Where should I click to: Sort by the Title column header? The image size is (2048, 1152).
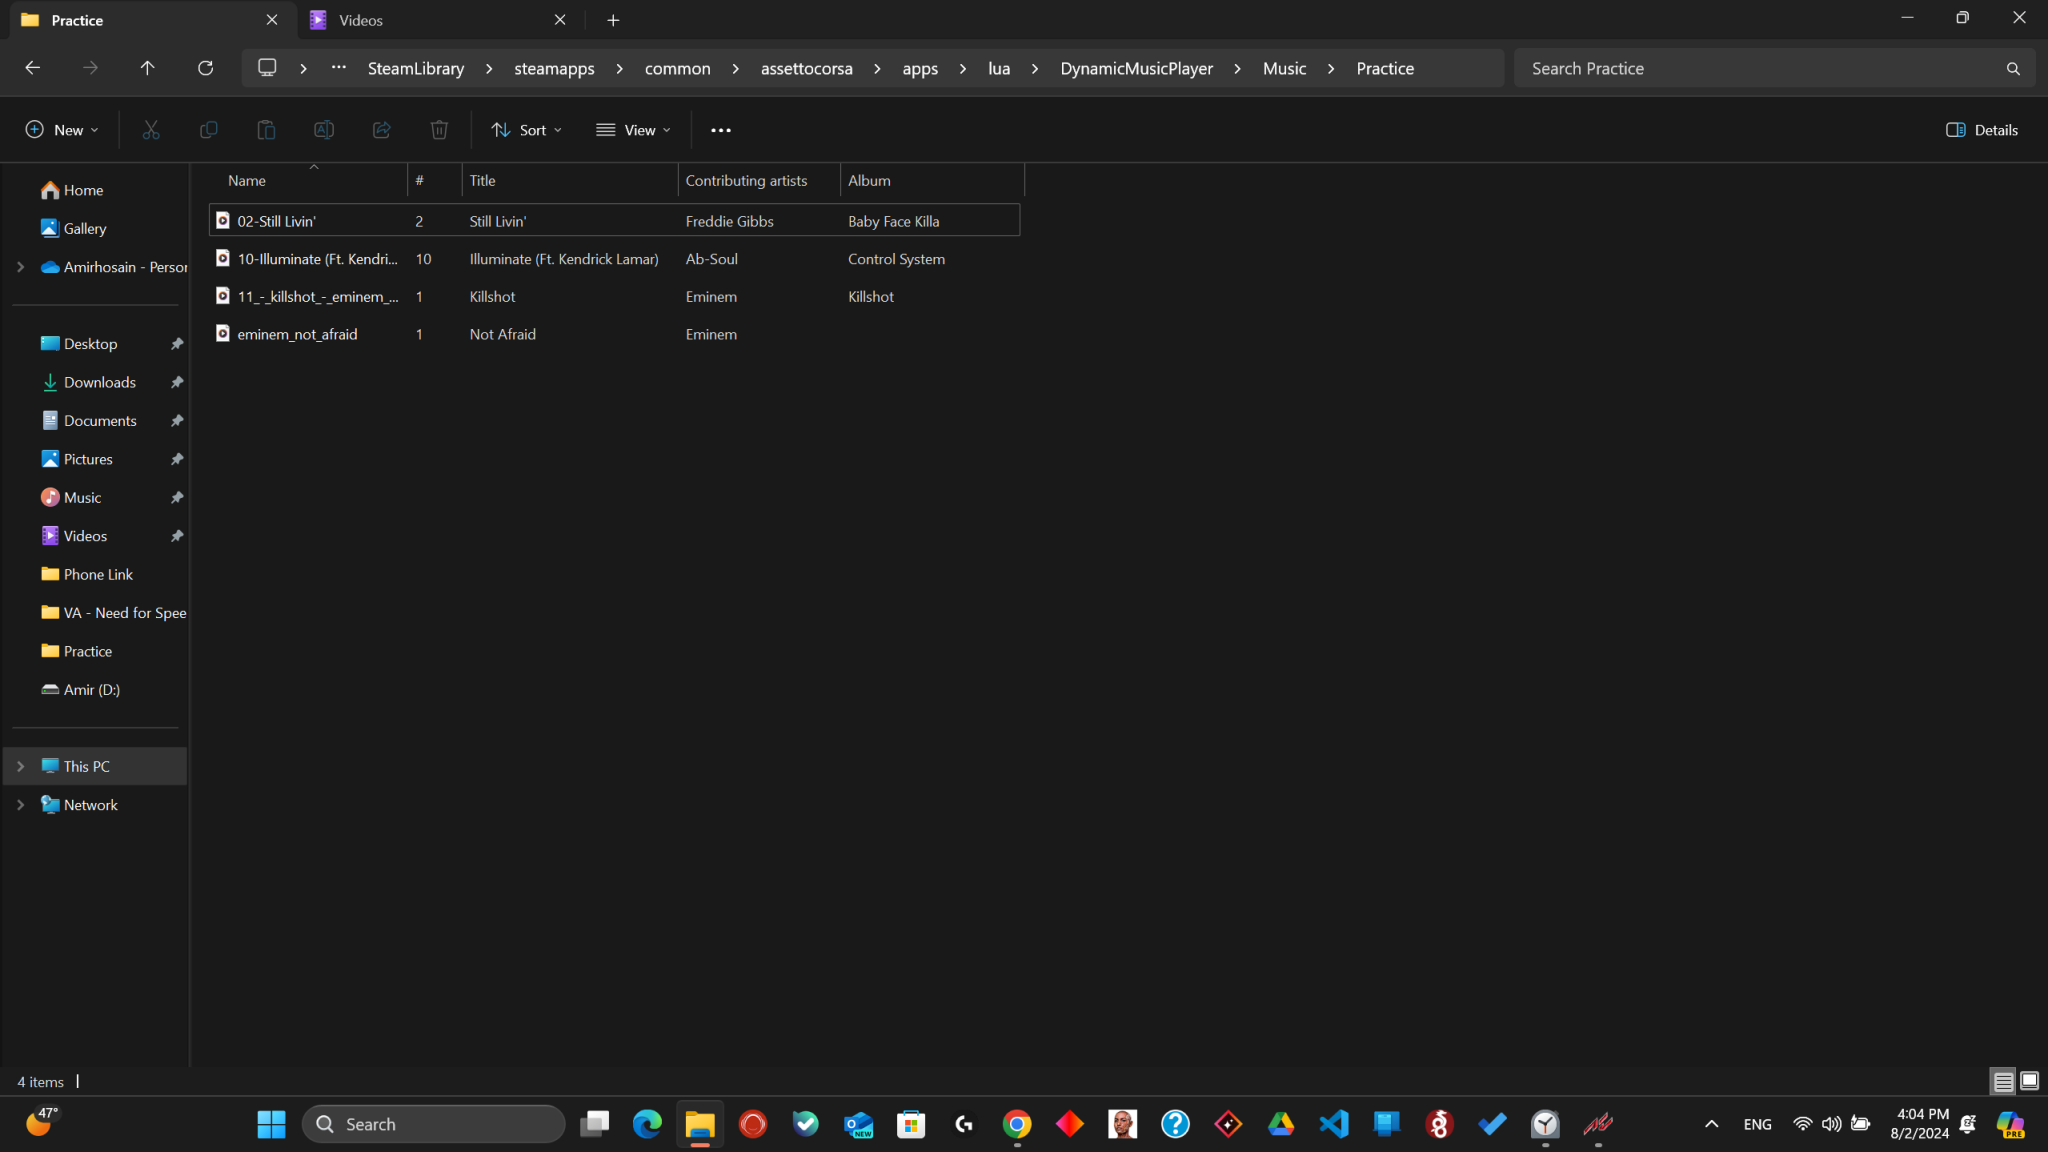[x=570, y=181]
